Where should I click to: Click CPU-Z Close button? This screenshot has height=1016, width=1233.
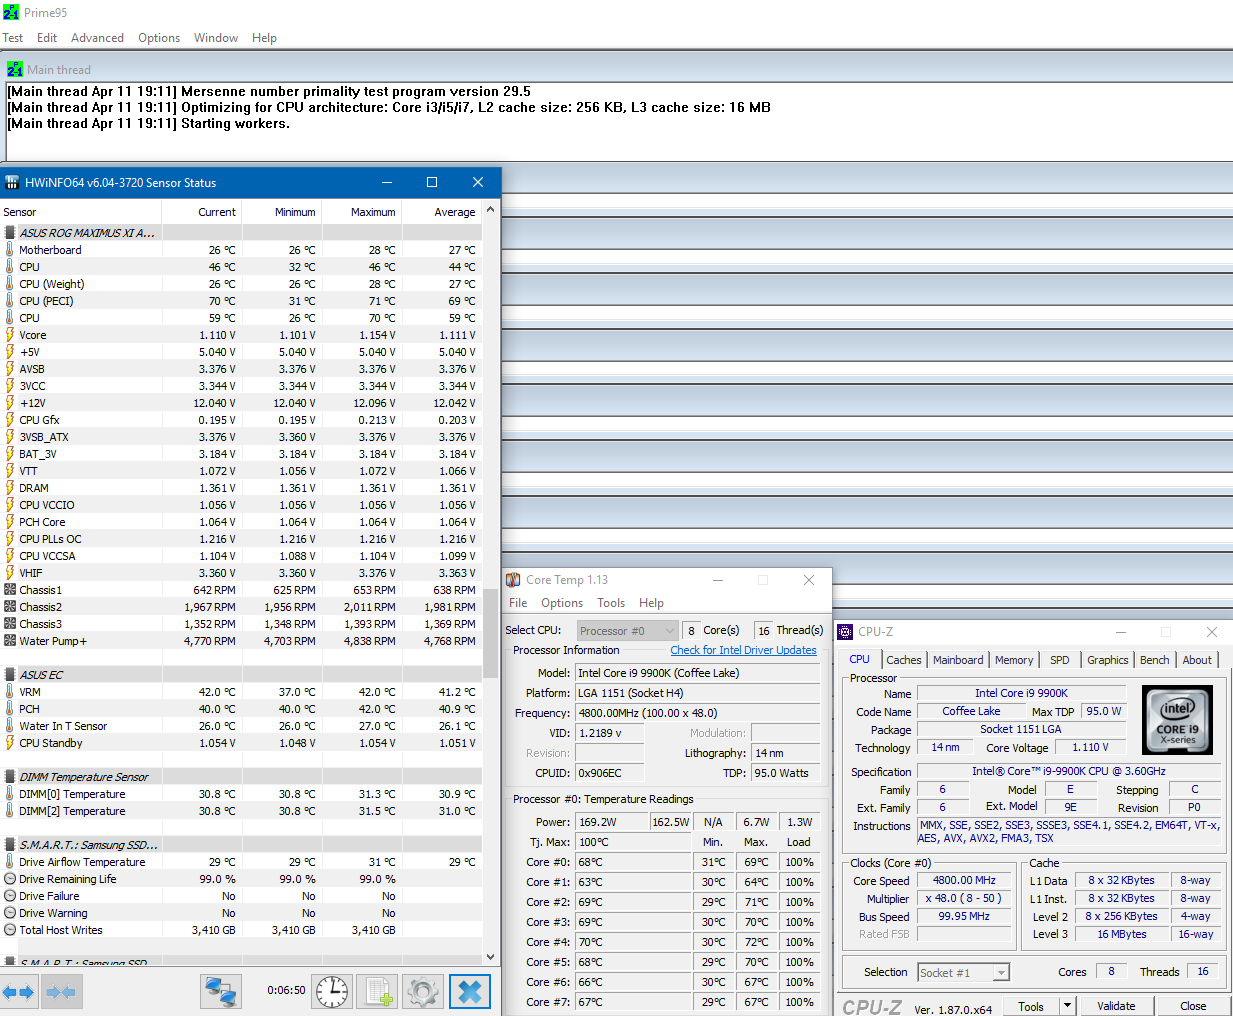1193,1006
